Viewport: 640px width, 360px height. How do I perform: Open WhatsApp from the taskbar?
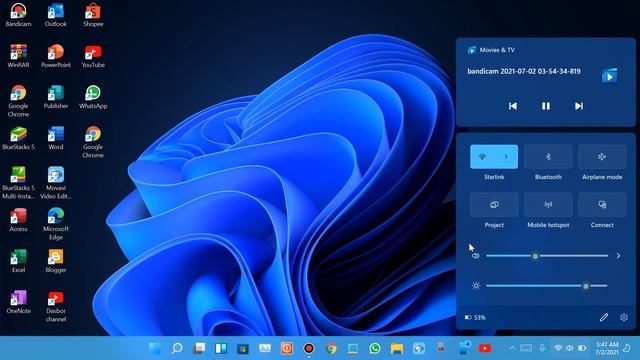[375, 348]
